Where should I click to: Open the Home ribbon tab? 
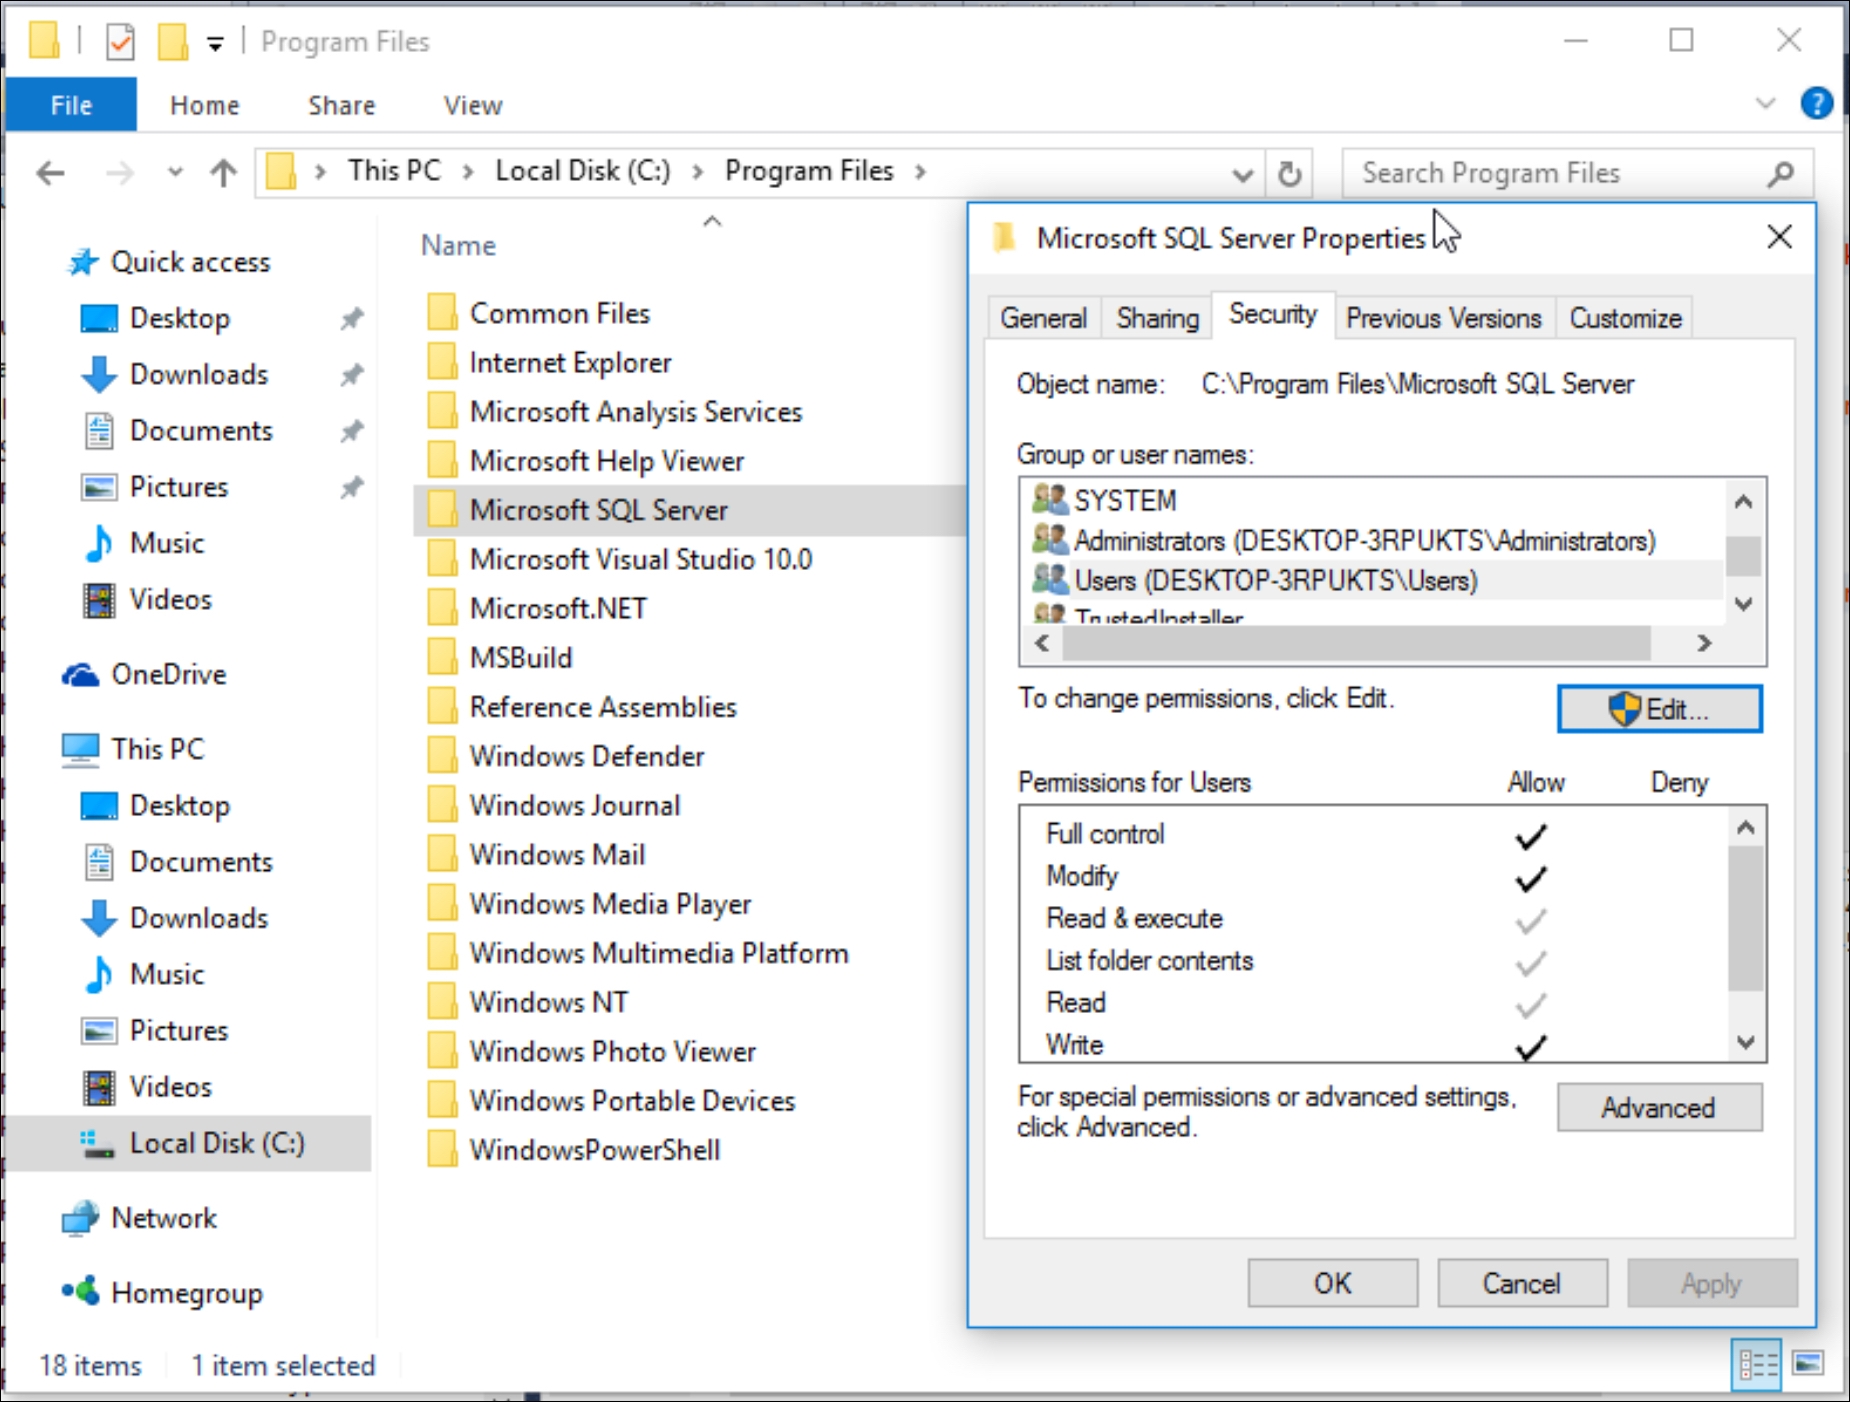(204, 105)
